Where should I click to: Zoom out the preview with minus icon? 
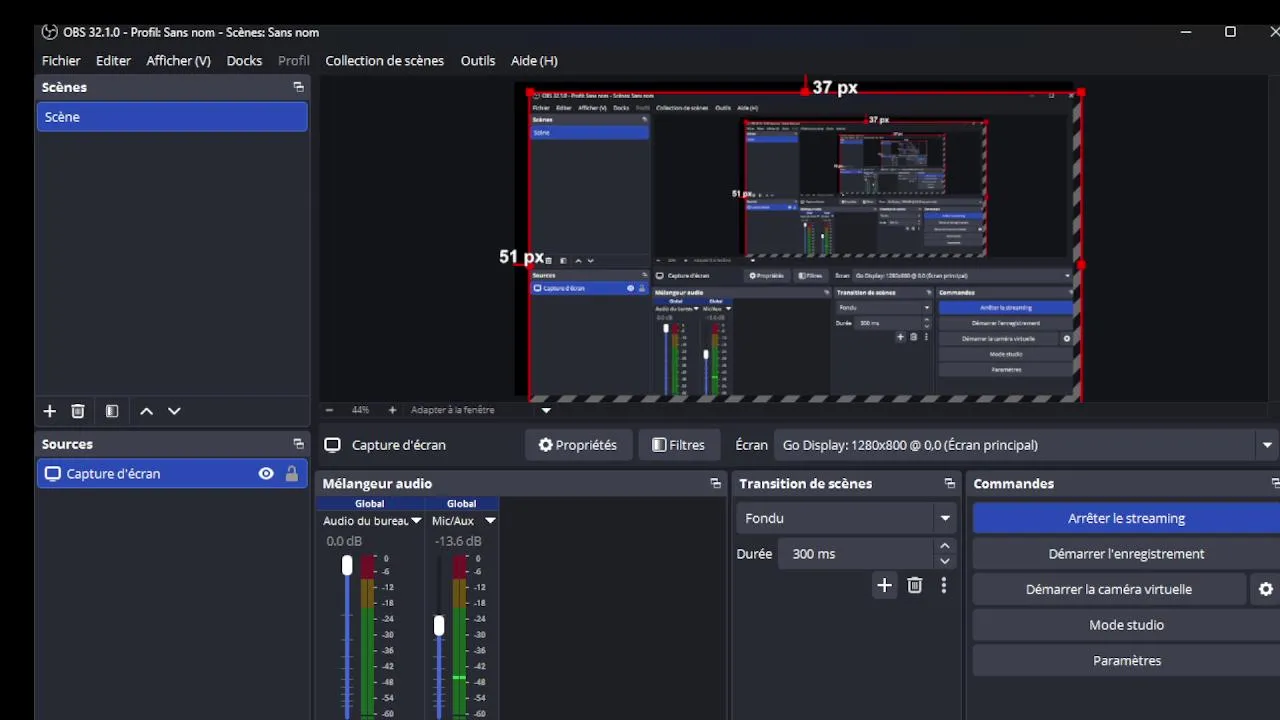(x=329, y=410)
